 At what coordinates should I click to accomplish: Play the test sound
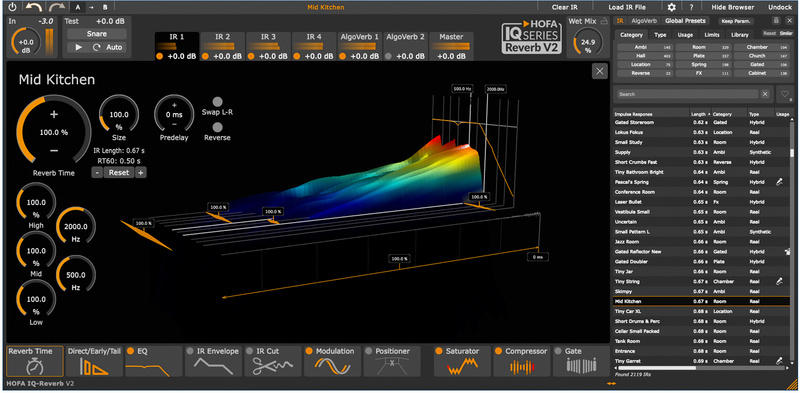(x=79, y=47)
